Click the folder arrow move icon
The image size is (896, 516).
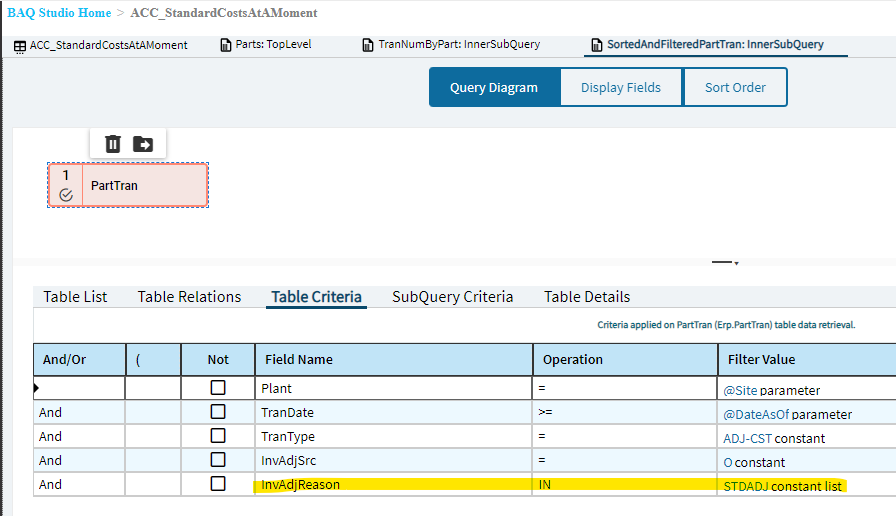(143, 144)
